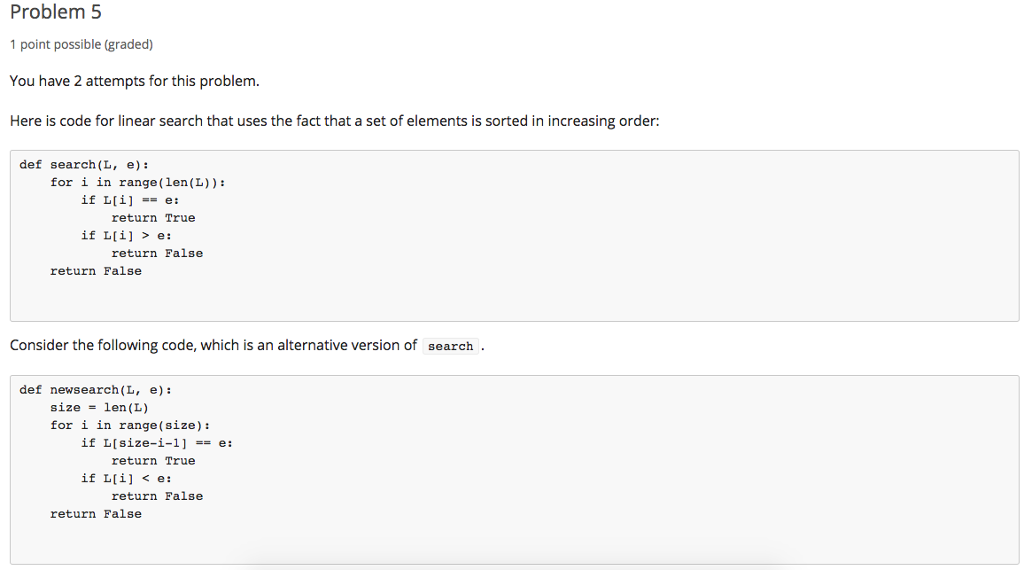This screenshot has height=570, width=1024.
Task: Click the "size = len(L)" line
Action: click(x=99, y=407)
